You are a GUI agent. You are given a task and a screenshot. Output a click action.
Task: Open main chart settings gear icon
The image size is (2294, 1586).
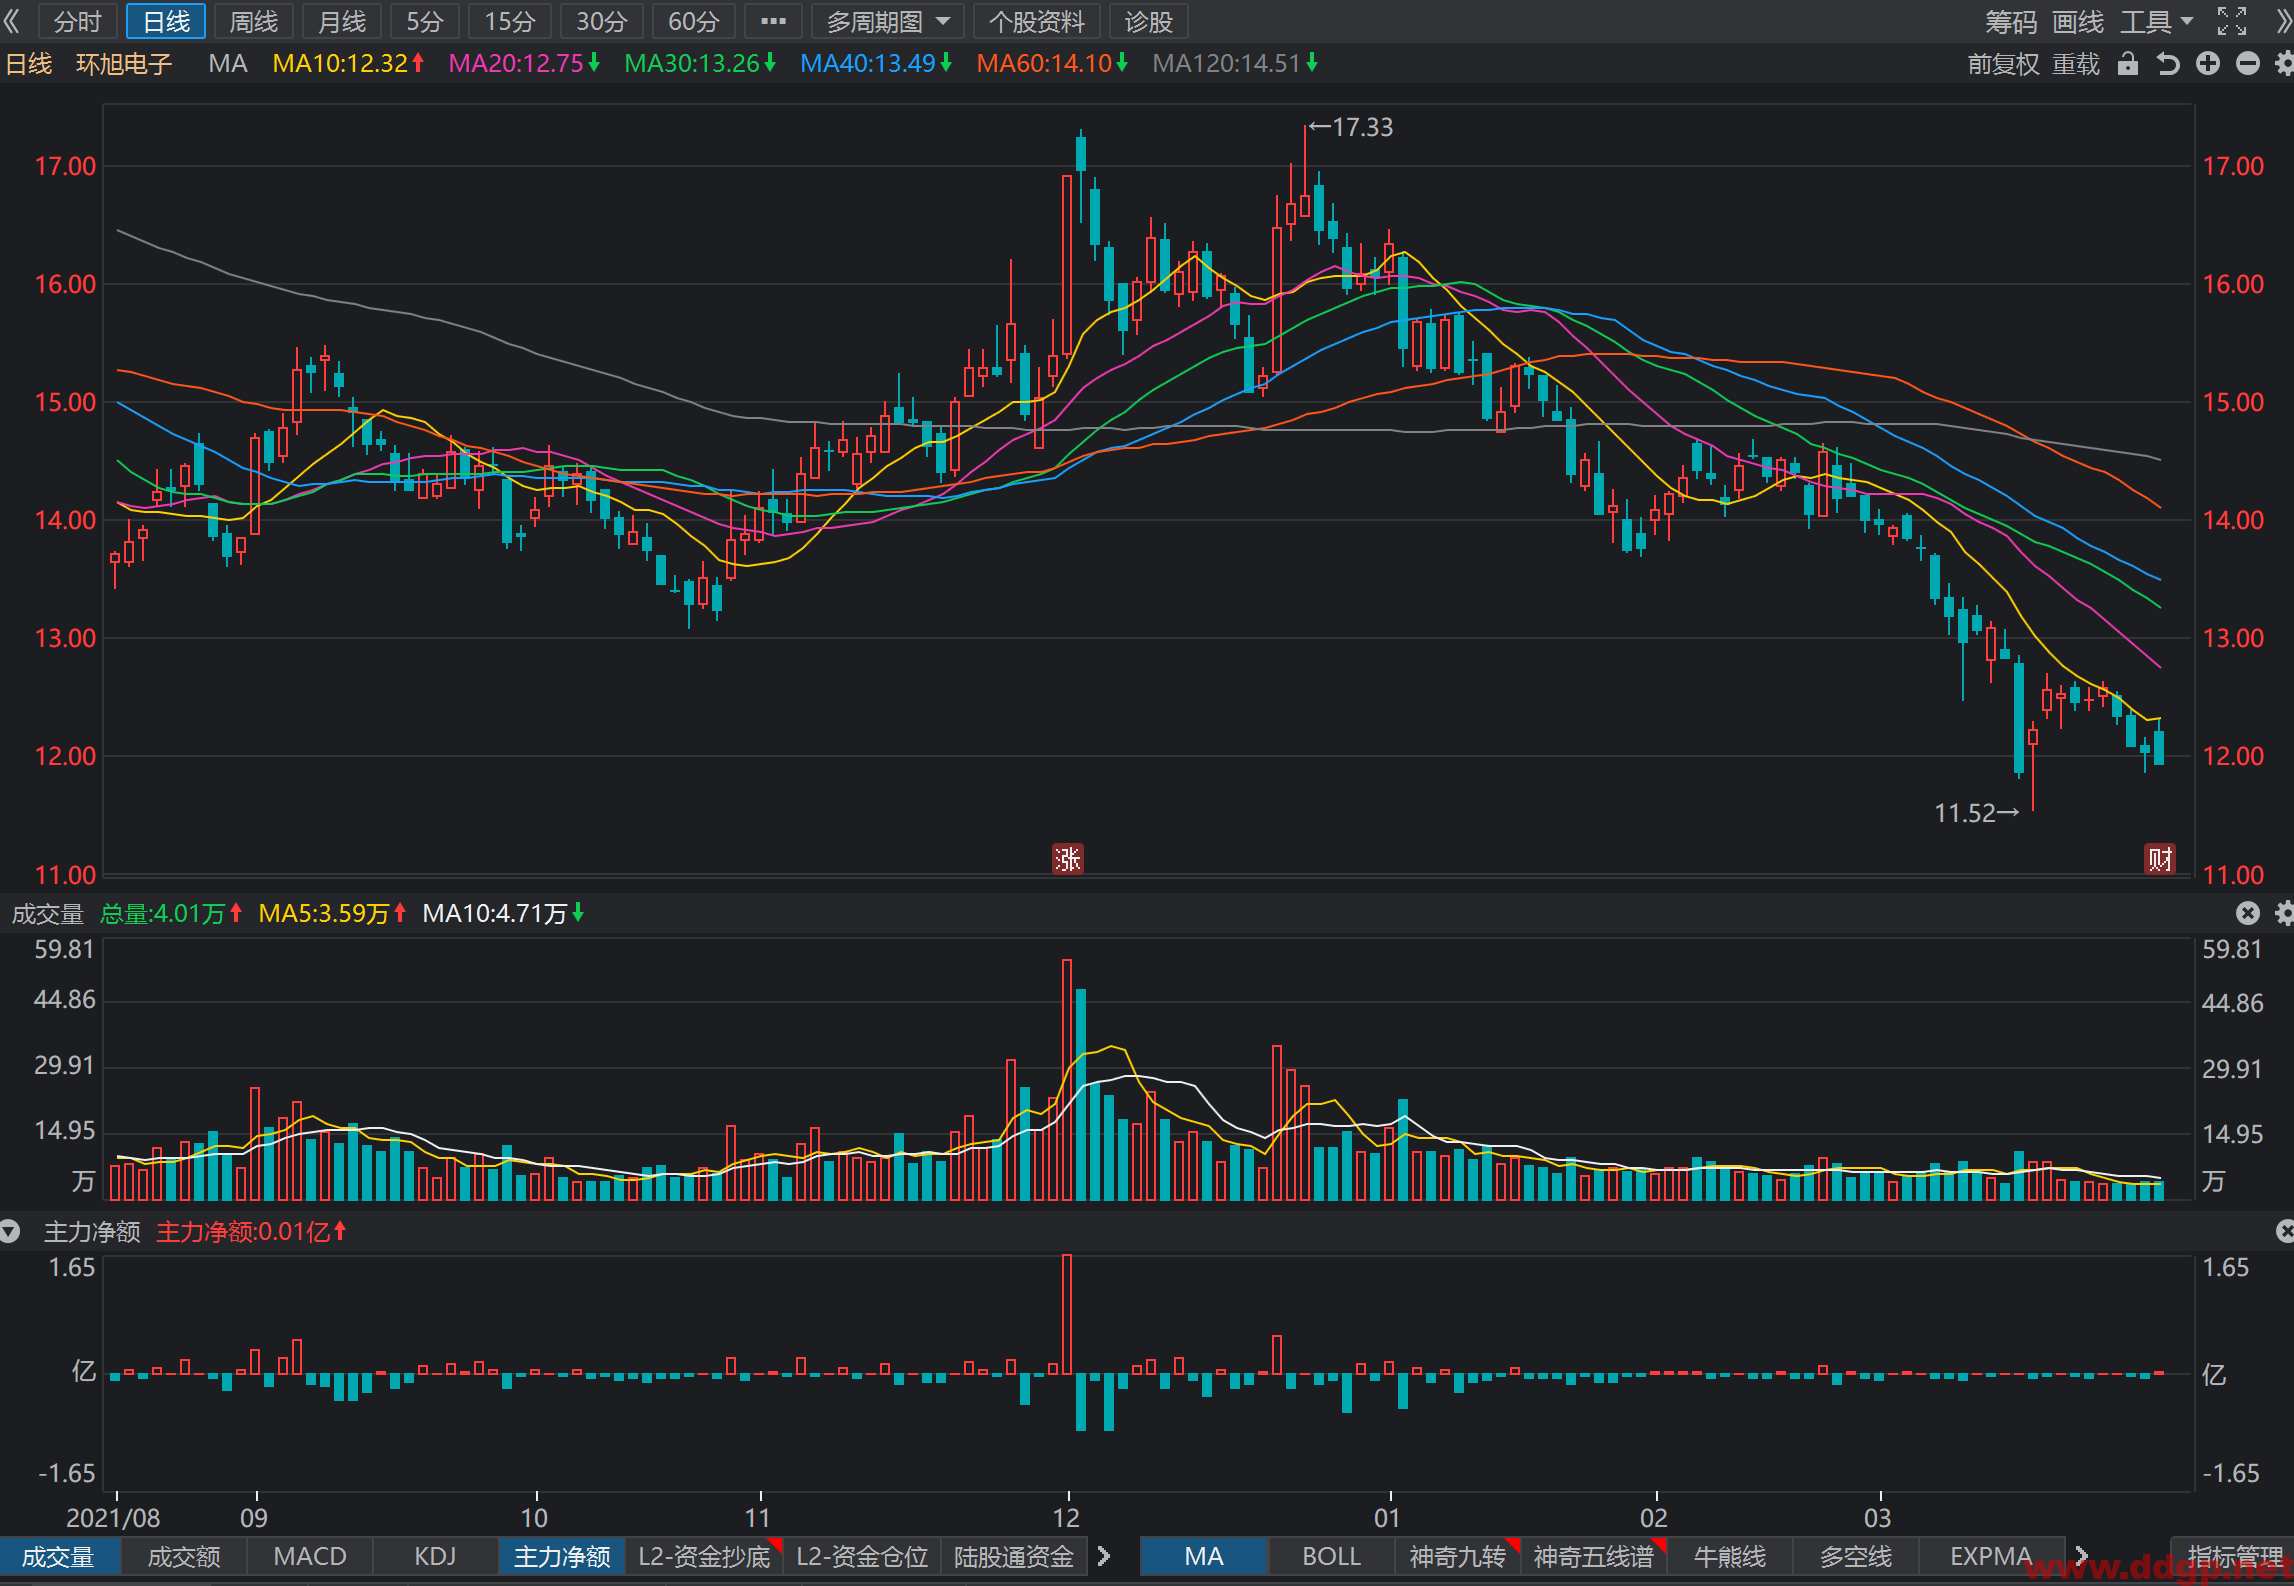click(x=2284, y=64)
